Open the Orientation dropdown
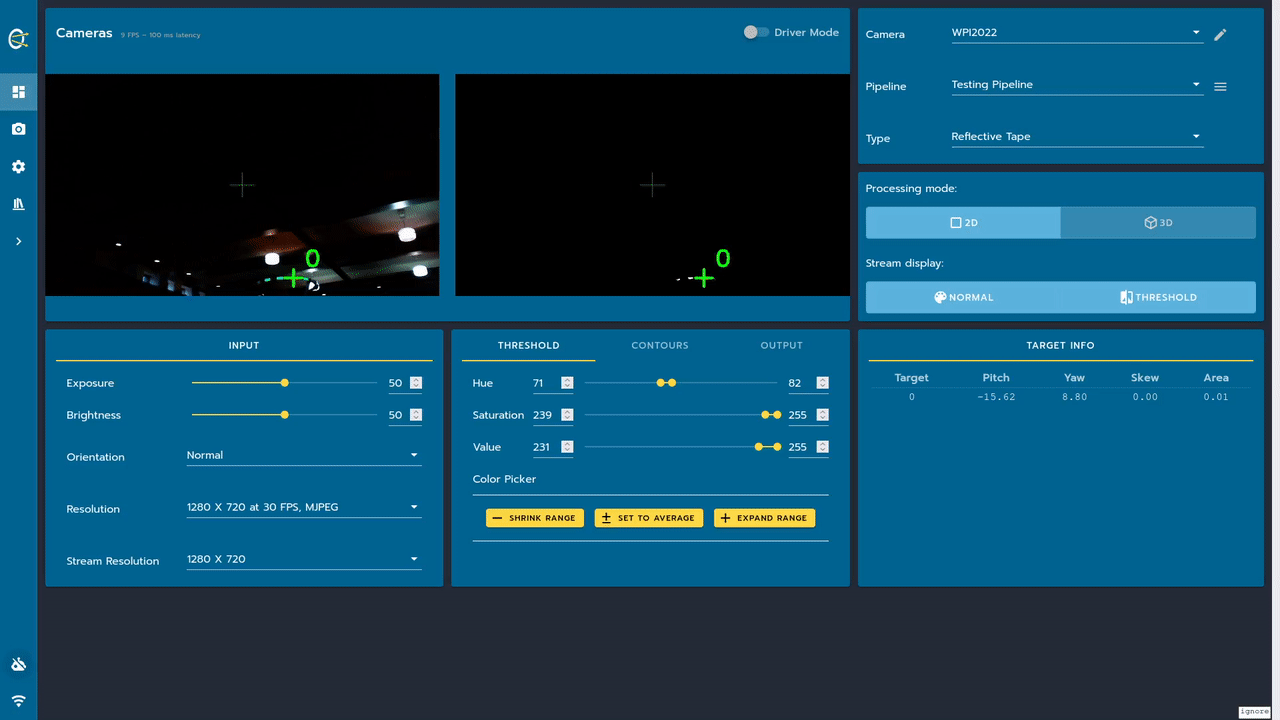The height and width of the screenshot is (720, 1280). pyautogui.click(x=304, y=456)
